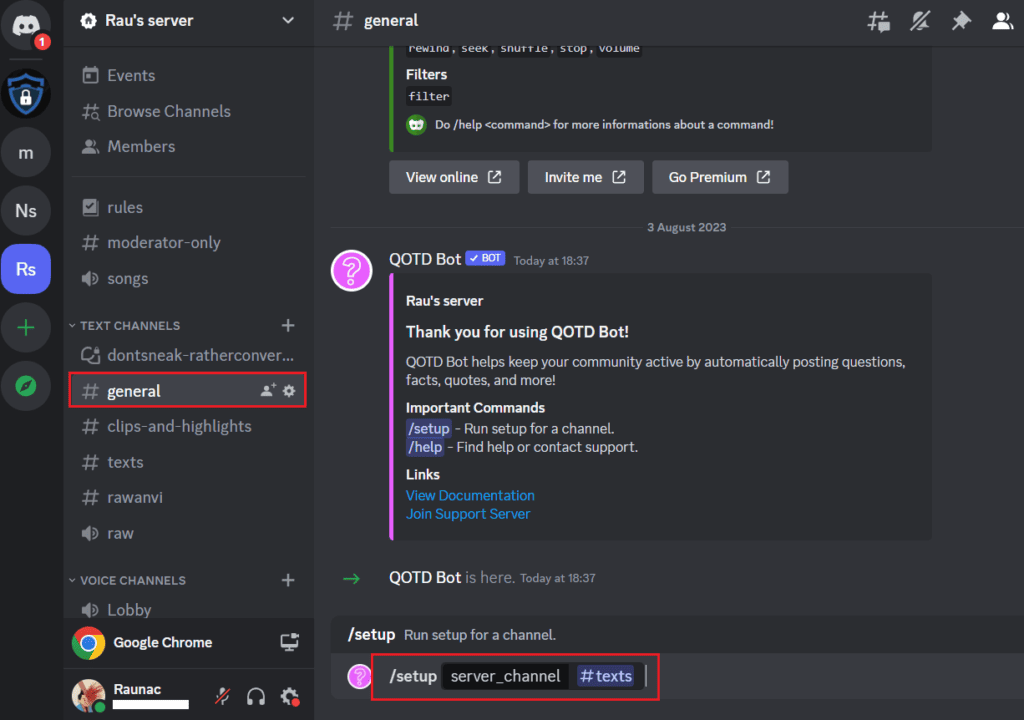Show the Member List
Image resolution: width=1024 pixels, height=720 pixels.
pyautogui.click(x=1003, y=20)
